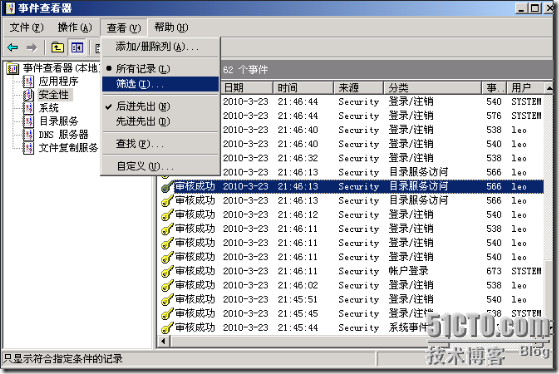559x374 pixels.
Task: Select the highlighted 目录服务访问 566 row
Action: (x=352, y=186)
